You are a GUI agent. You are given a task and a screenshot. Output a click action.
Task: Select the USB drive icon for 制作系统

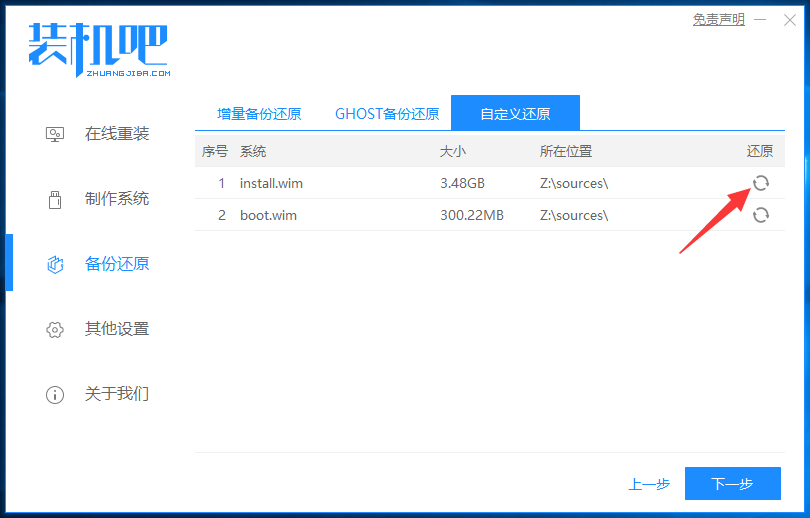pyautogui.click(x=56, y=199)
